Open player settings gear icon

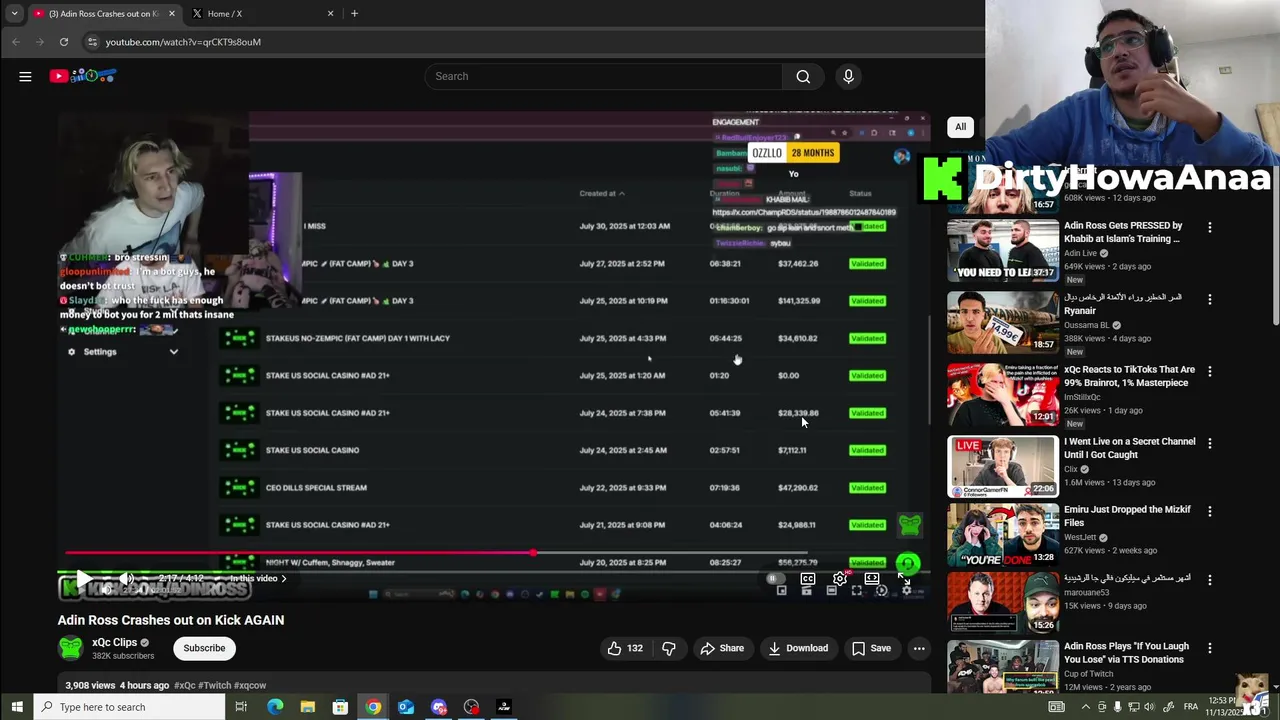click(x=840, y=578)
